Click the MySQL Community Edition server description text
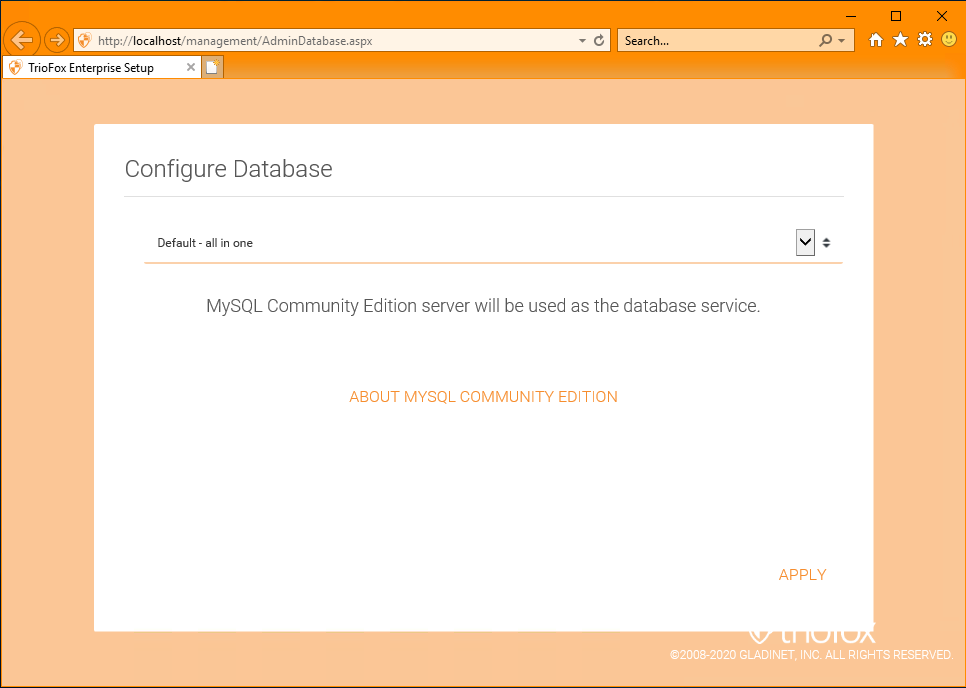 [x=483, y=306]
